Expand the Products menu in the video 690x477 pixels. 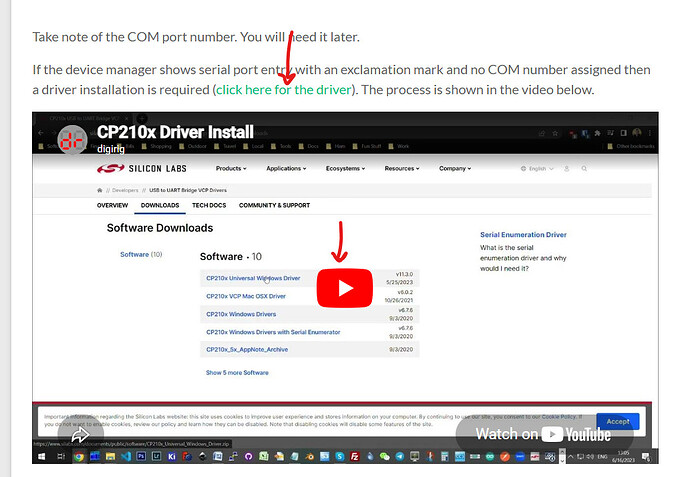pyautogui.click(x=231, y=169)
